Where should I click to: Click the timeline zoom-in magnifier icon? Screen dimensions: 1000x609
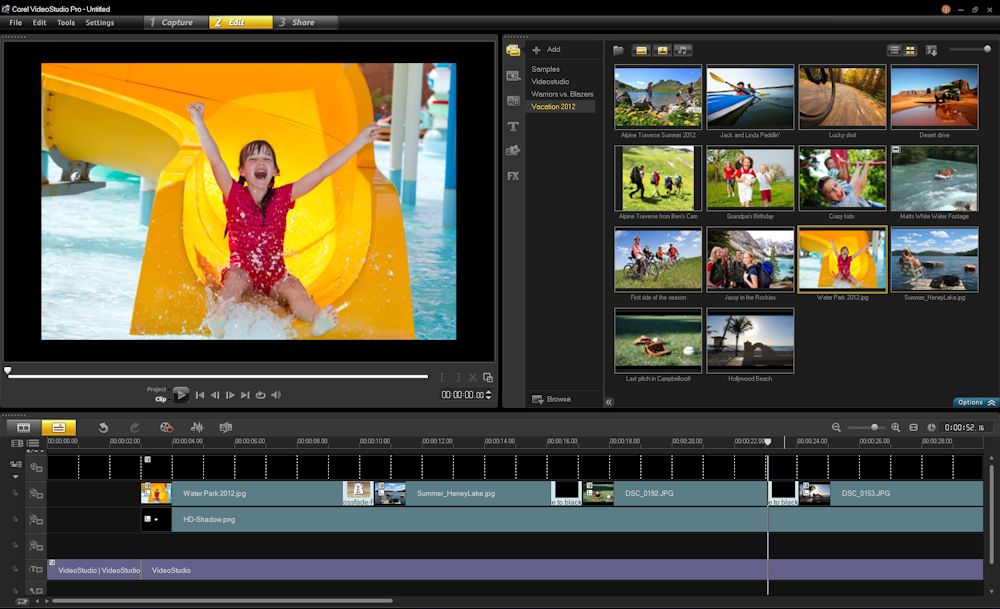tap(896, 427)
